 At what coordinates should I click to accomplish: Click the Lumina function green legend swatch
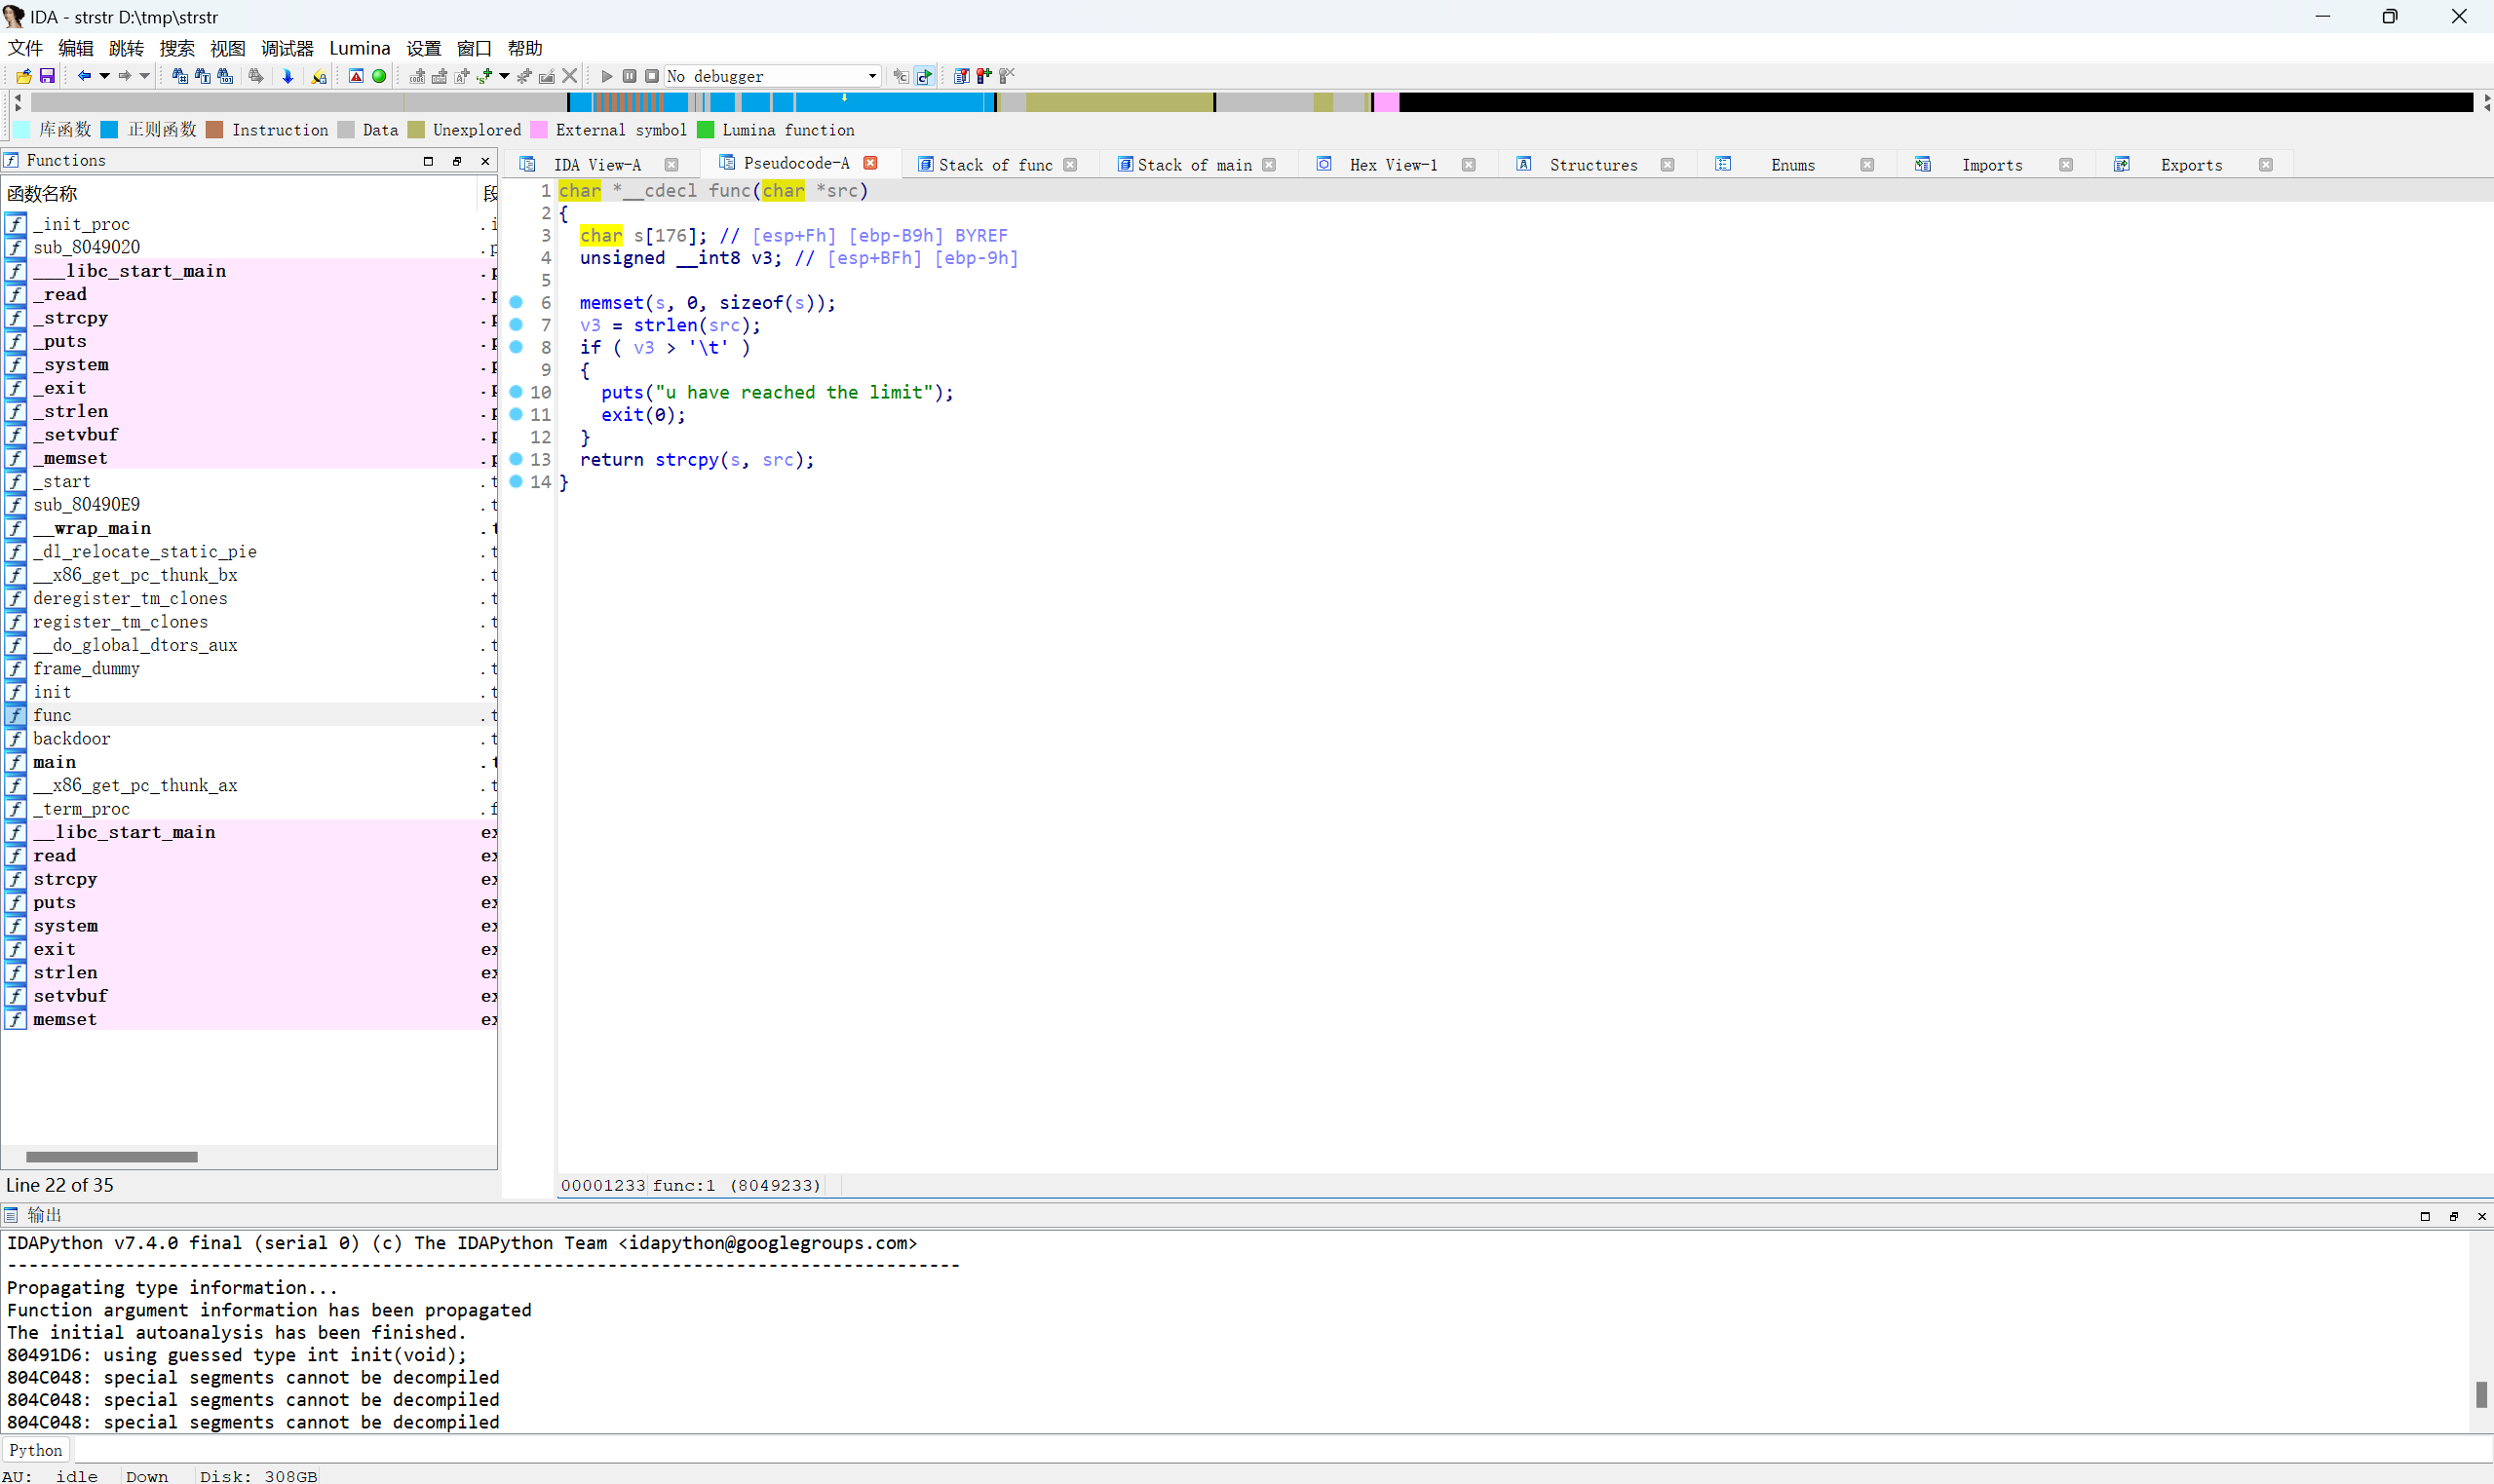click(705, 130)
